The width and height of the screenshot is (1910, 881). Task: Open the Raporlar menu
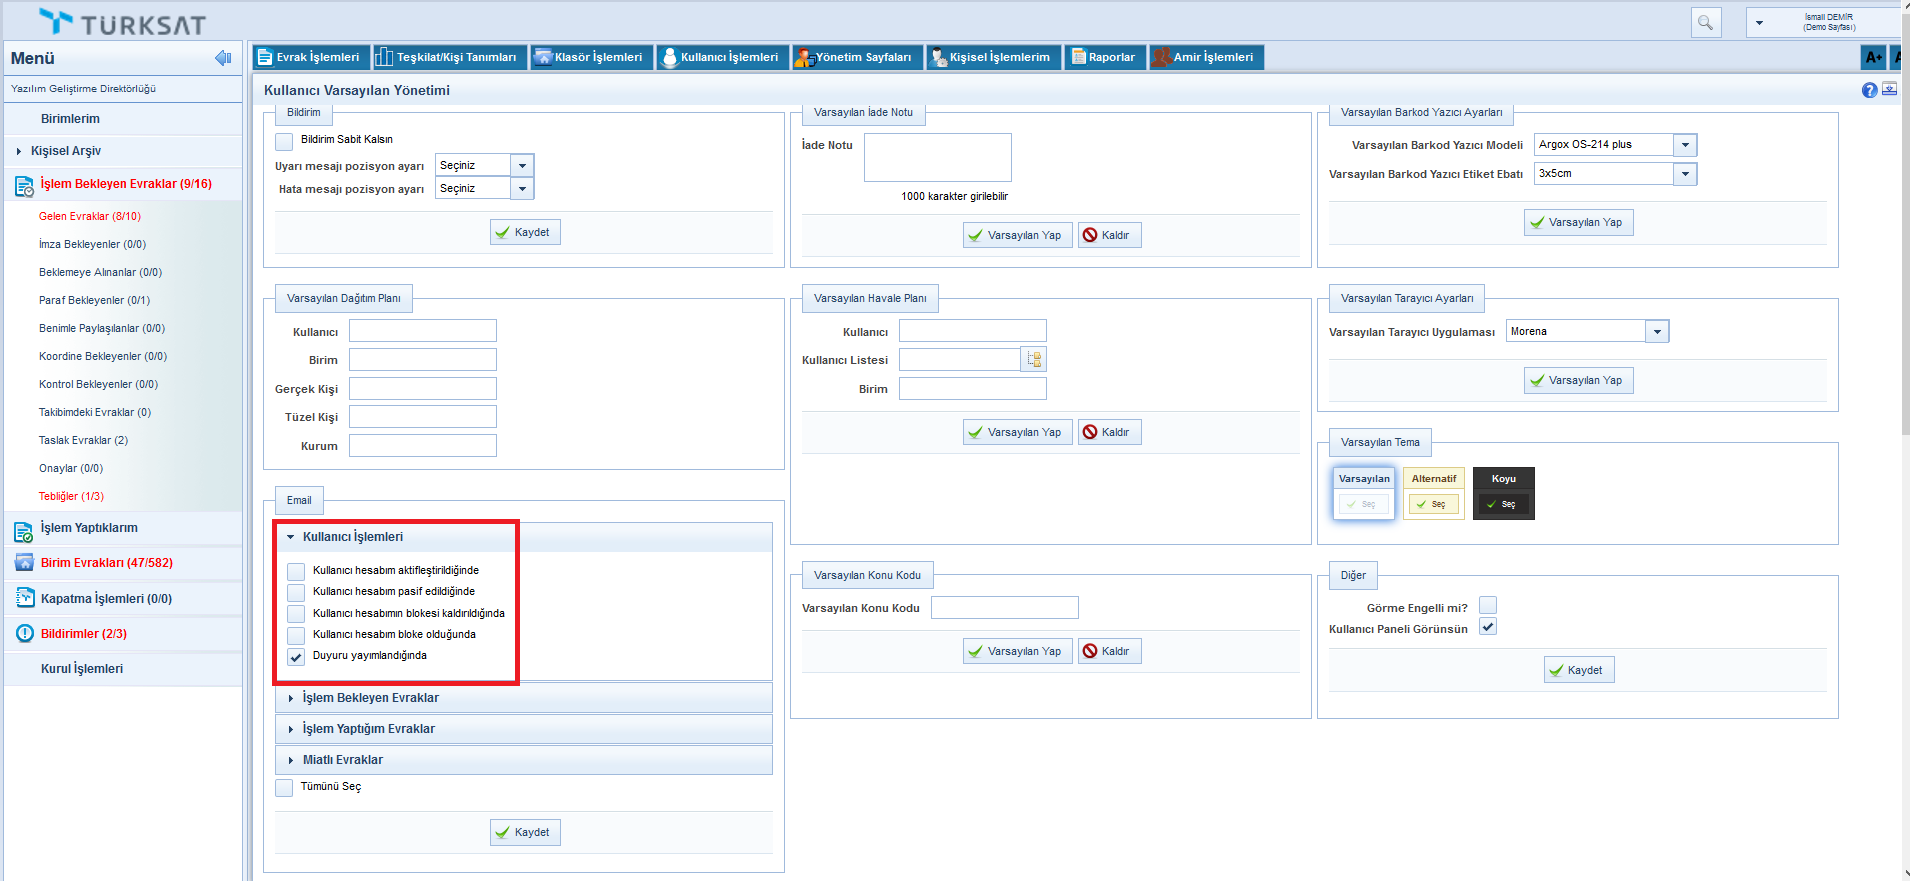[x=1104, y=57]
